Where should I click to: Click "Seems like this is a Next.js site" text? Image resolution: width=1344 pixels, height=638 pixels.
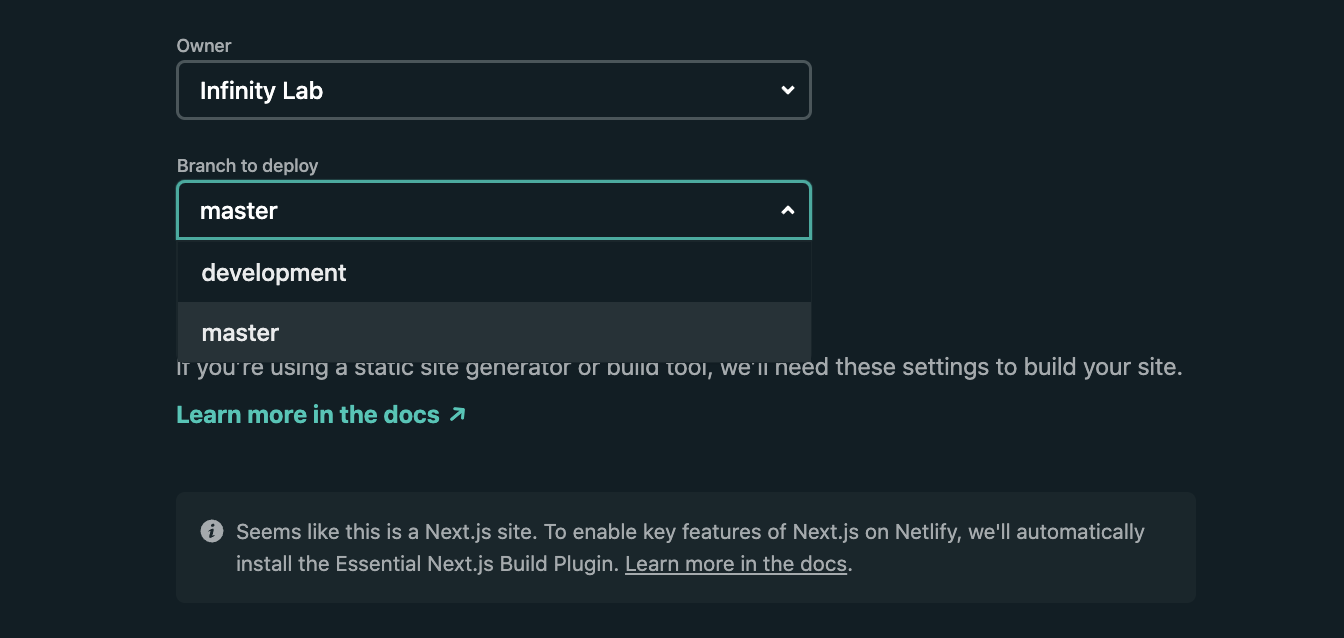coord(400,532)
